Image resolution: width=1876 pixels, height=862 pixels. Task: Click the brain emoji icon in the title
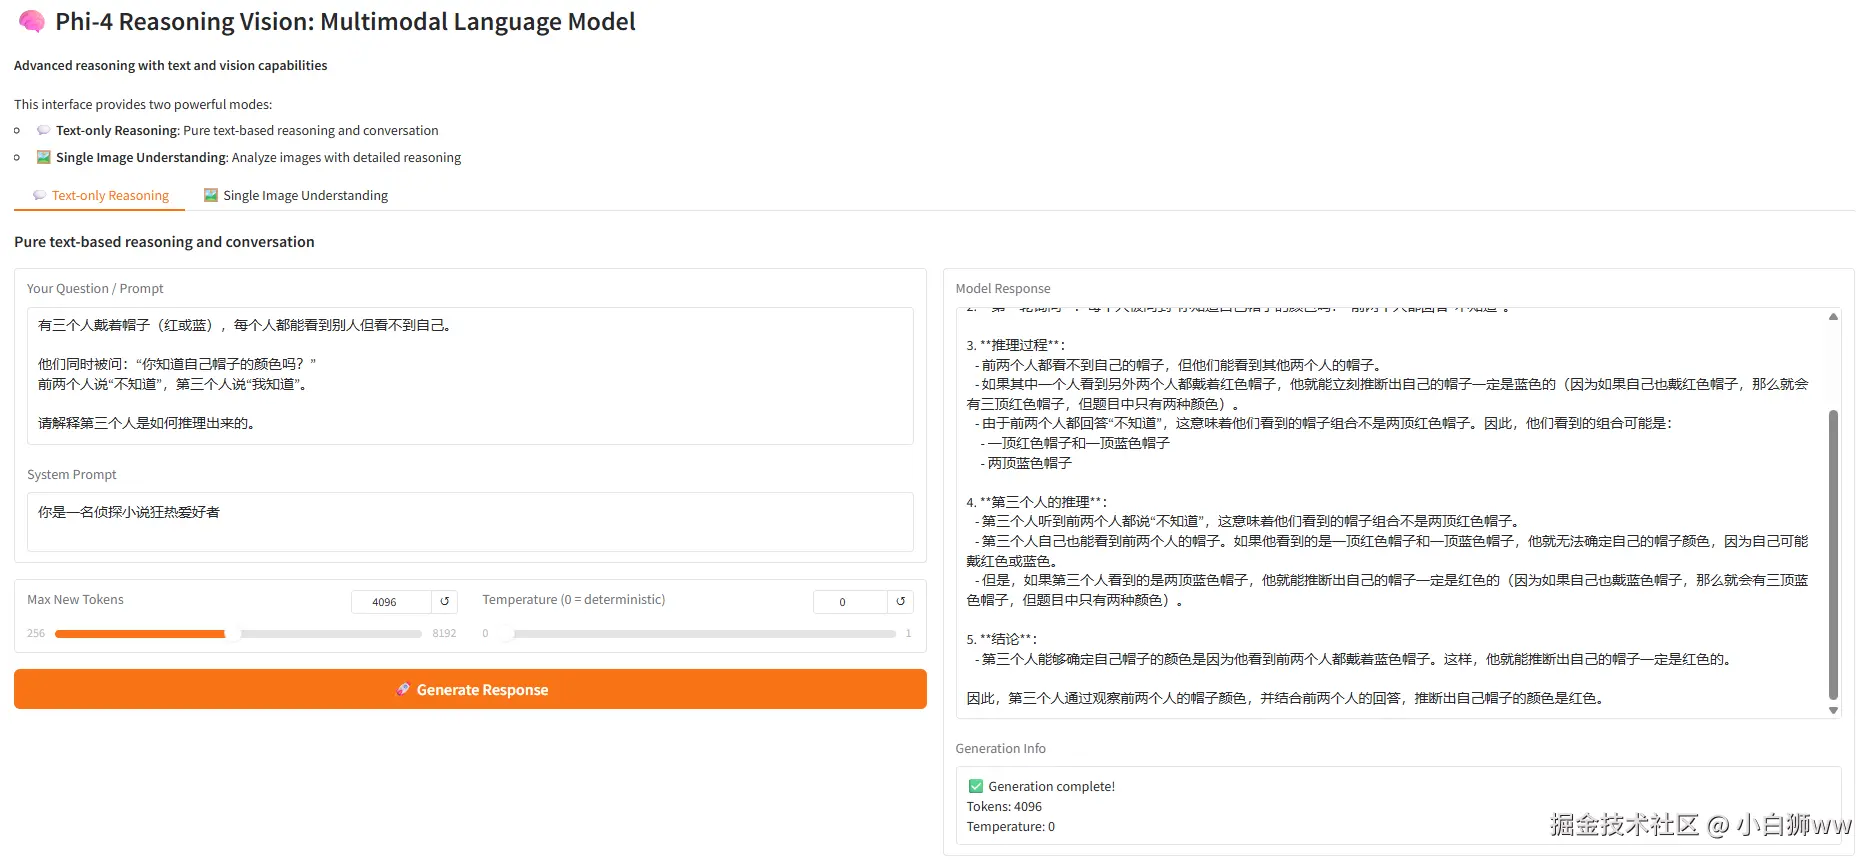coord(32,21)
